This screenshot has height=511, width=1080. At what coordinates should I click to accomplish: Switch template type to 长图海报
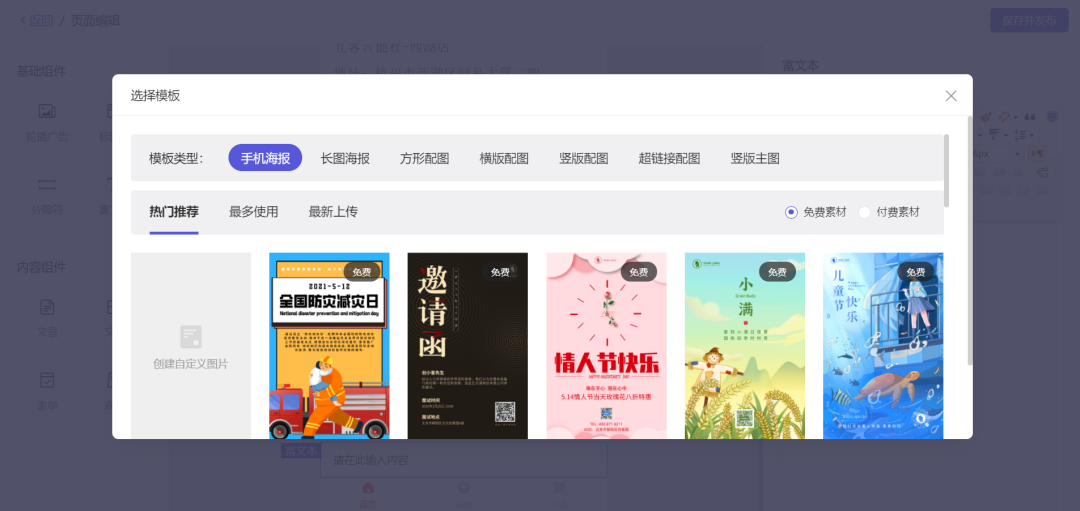point(345,158)
